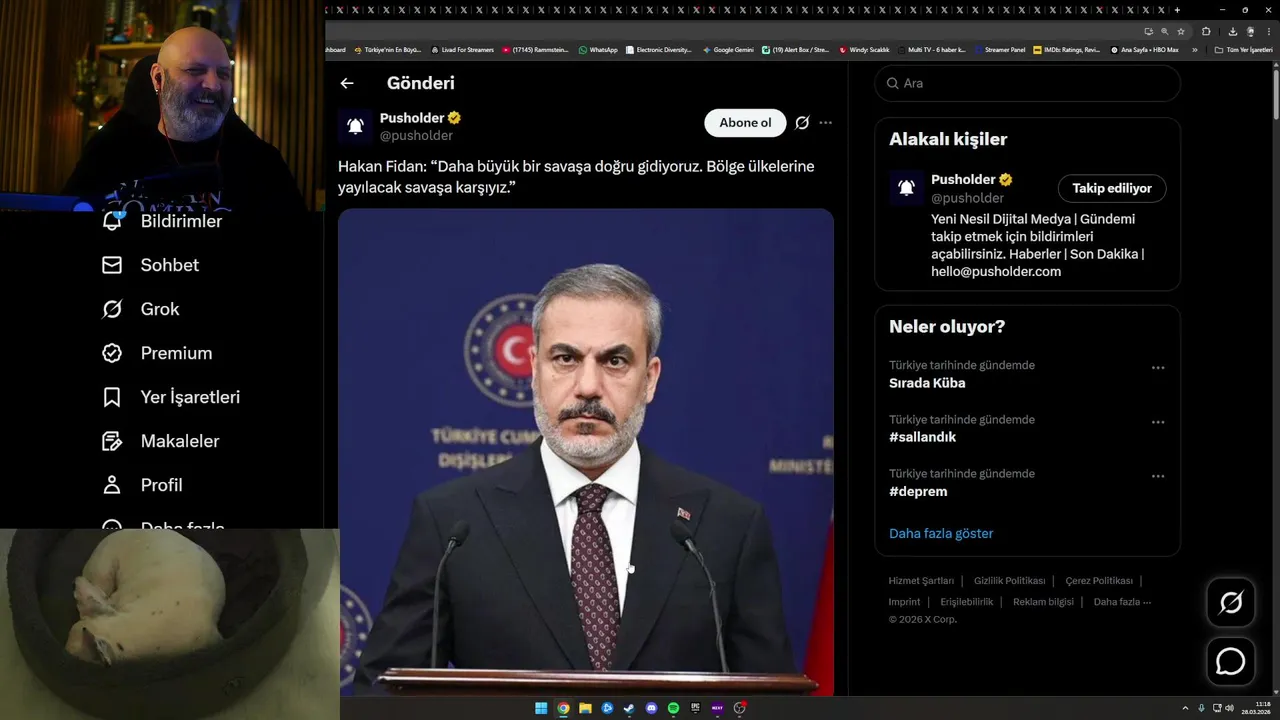Image resolution: width=1280 pixels, height=720 pixels.
Task: Open the Livad For Streamers bookmark
Action: pyautogui.click(x=462, y=49)
